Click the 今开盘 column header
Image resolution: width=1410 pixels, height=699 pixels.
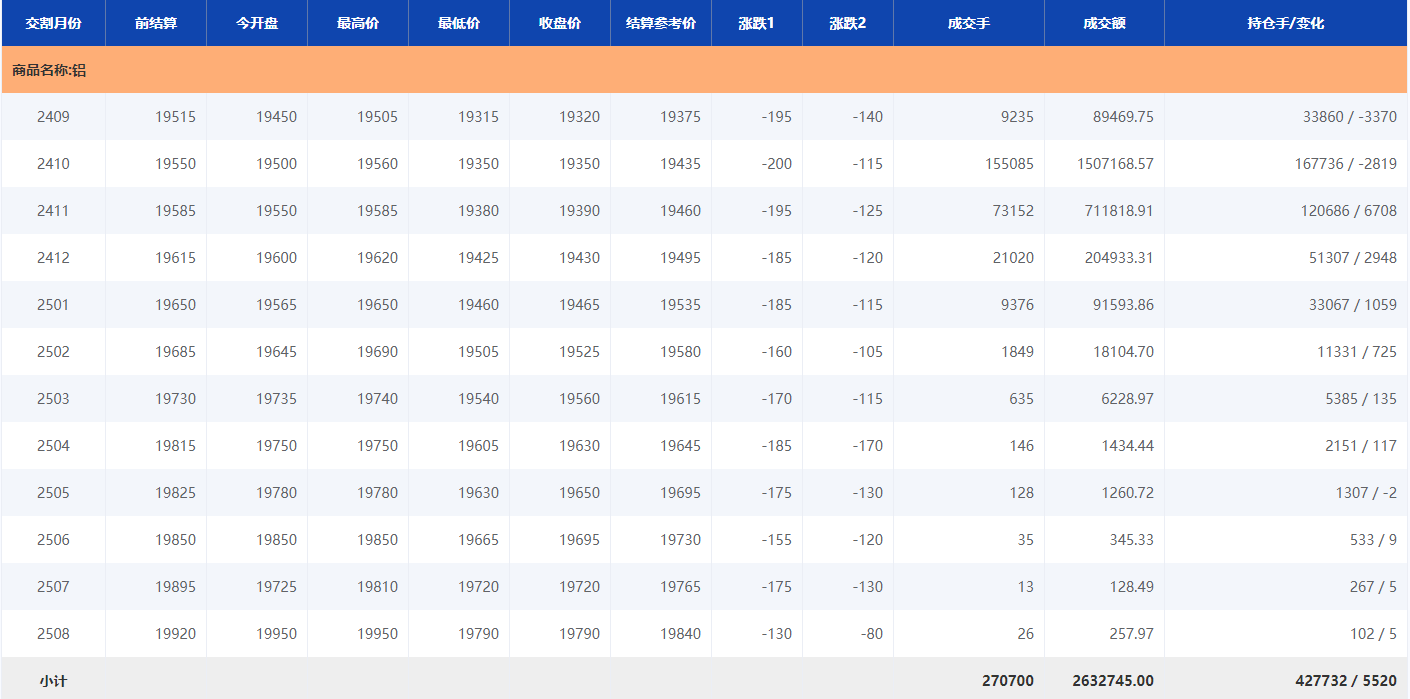click(257, 23)
